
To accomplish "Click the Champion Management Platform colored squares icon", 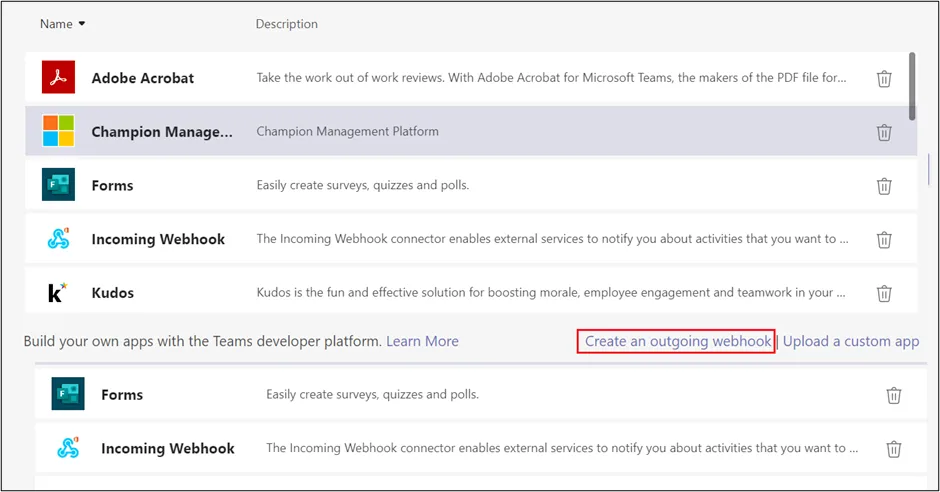I will coord(58,131).
